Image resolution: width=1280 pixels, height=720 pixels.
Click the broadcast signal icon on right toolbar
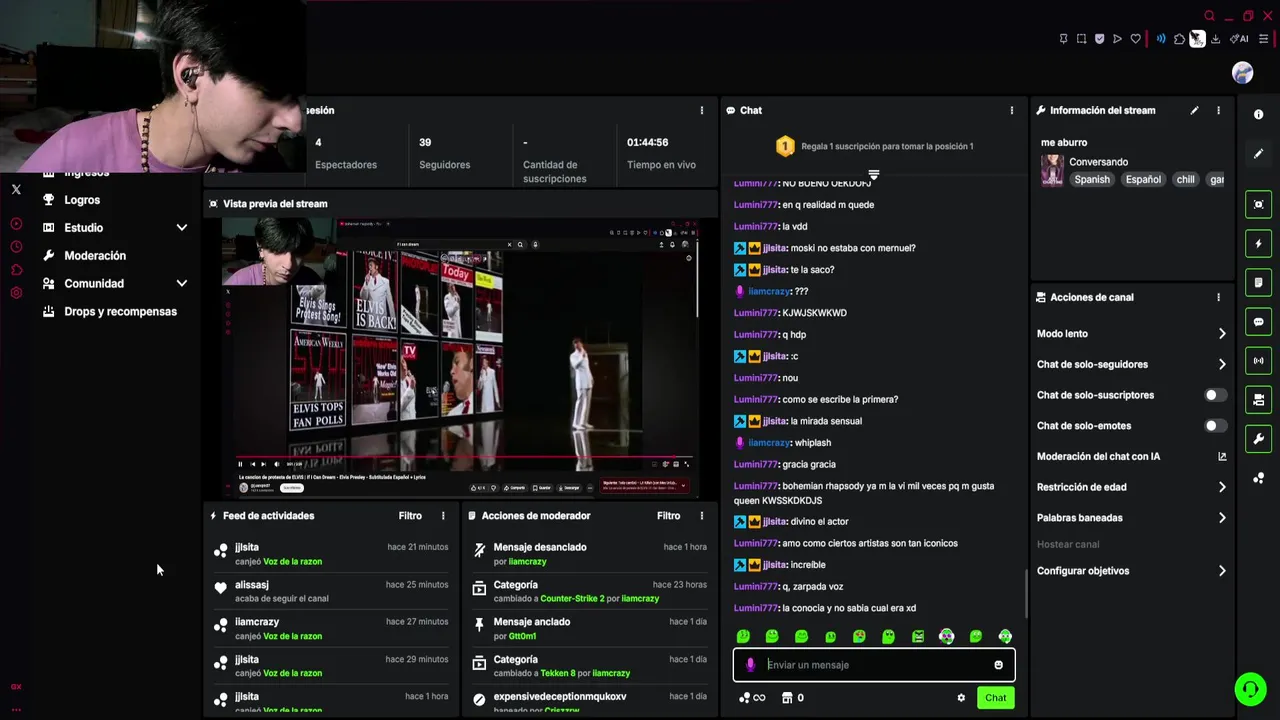(1258, 361)
